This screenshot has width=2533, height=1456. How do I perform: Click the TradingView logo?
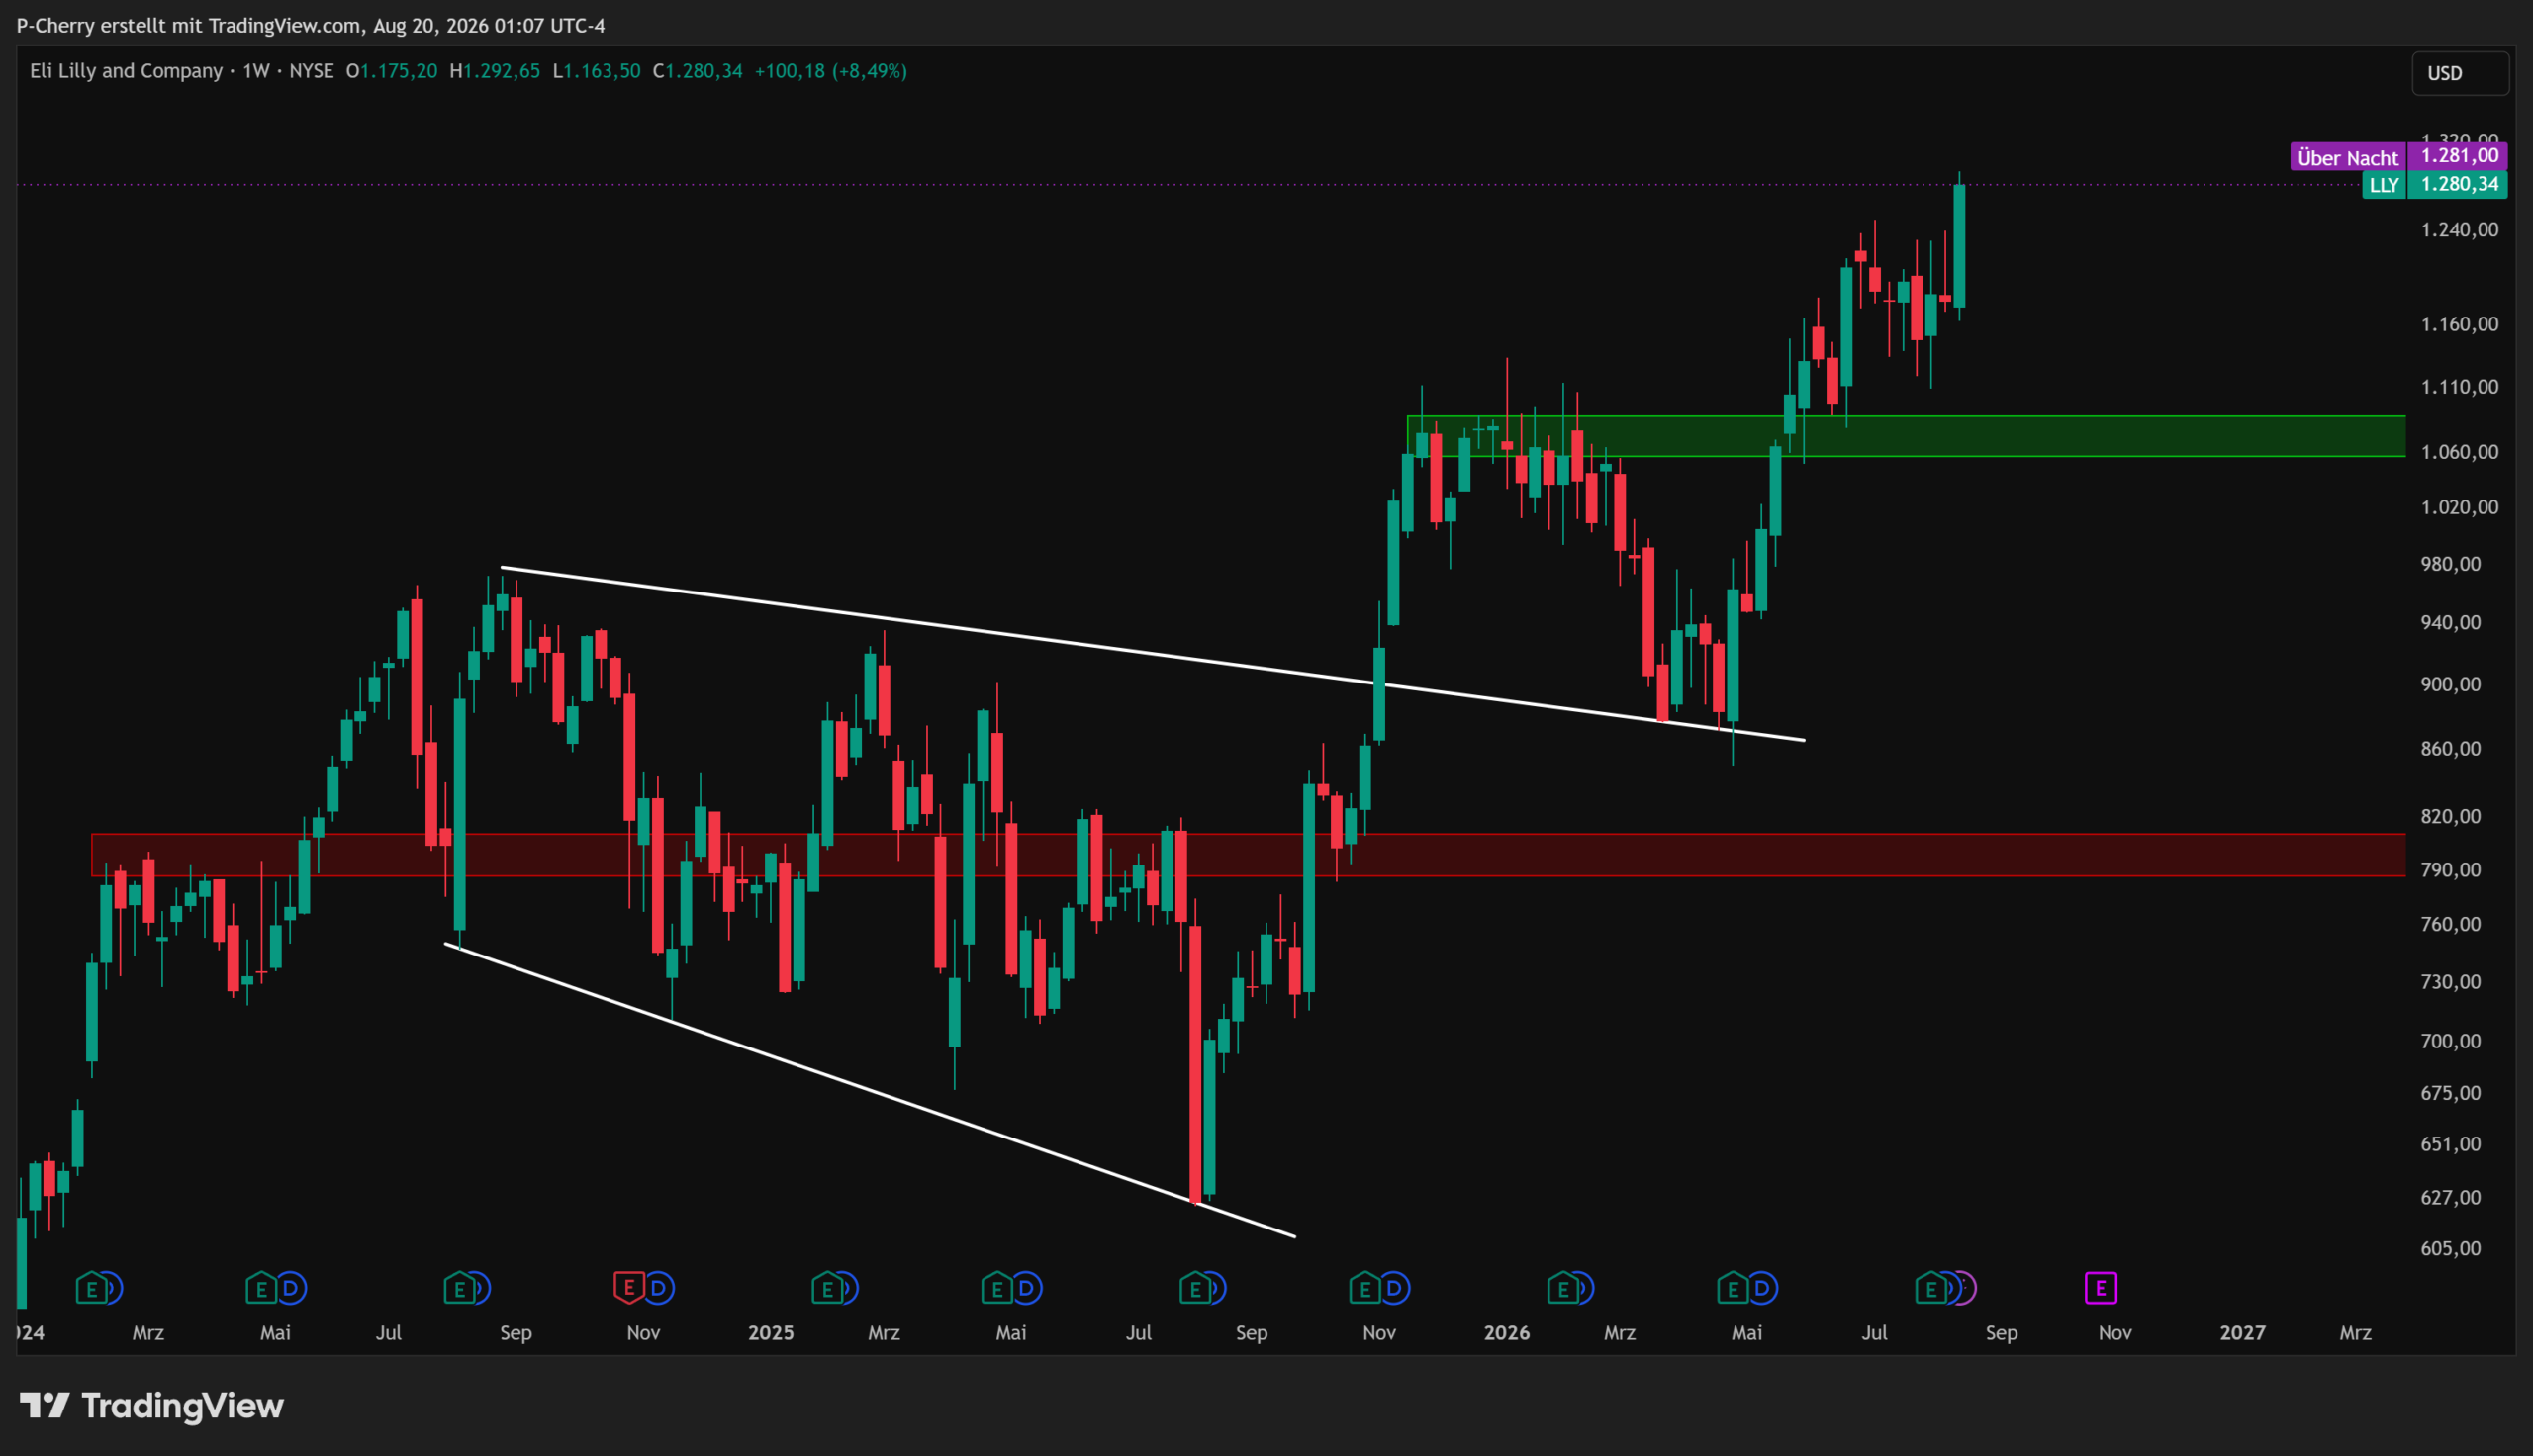[152, 1406]
